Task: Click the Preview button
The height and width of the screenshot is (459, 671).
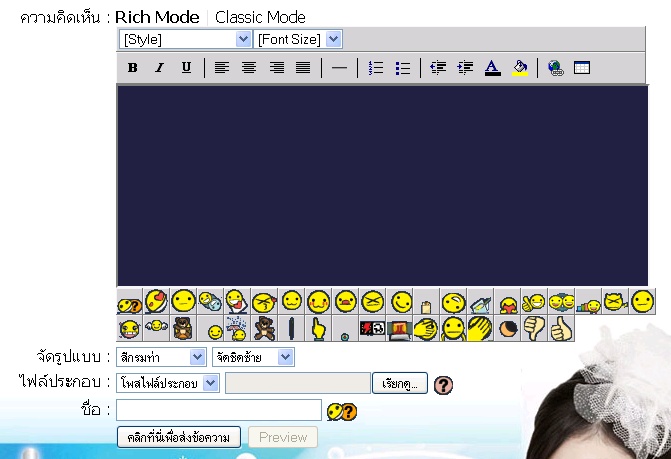Action: (283, 437)
